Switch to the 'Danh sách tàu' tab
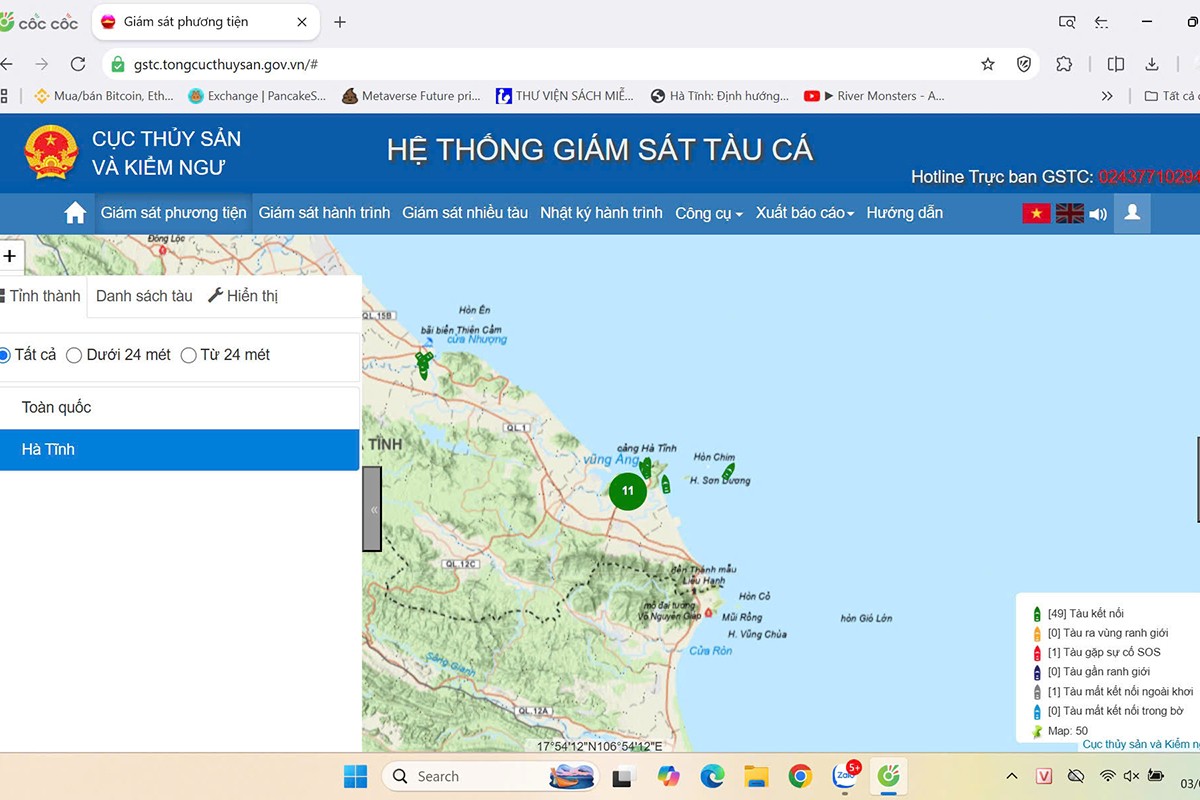Image resolution: width=1200 pixels, height=800 pixels. click(x=144, y=296)
